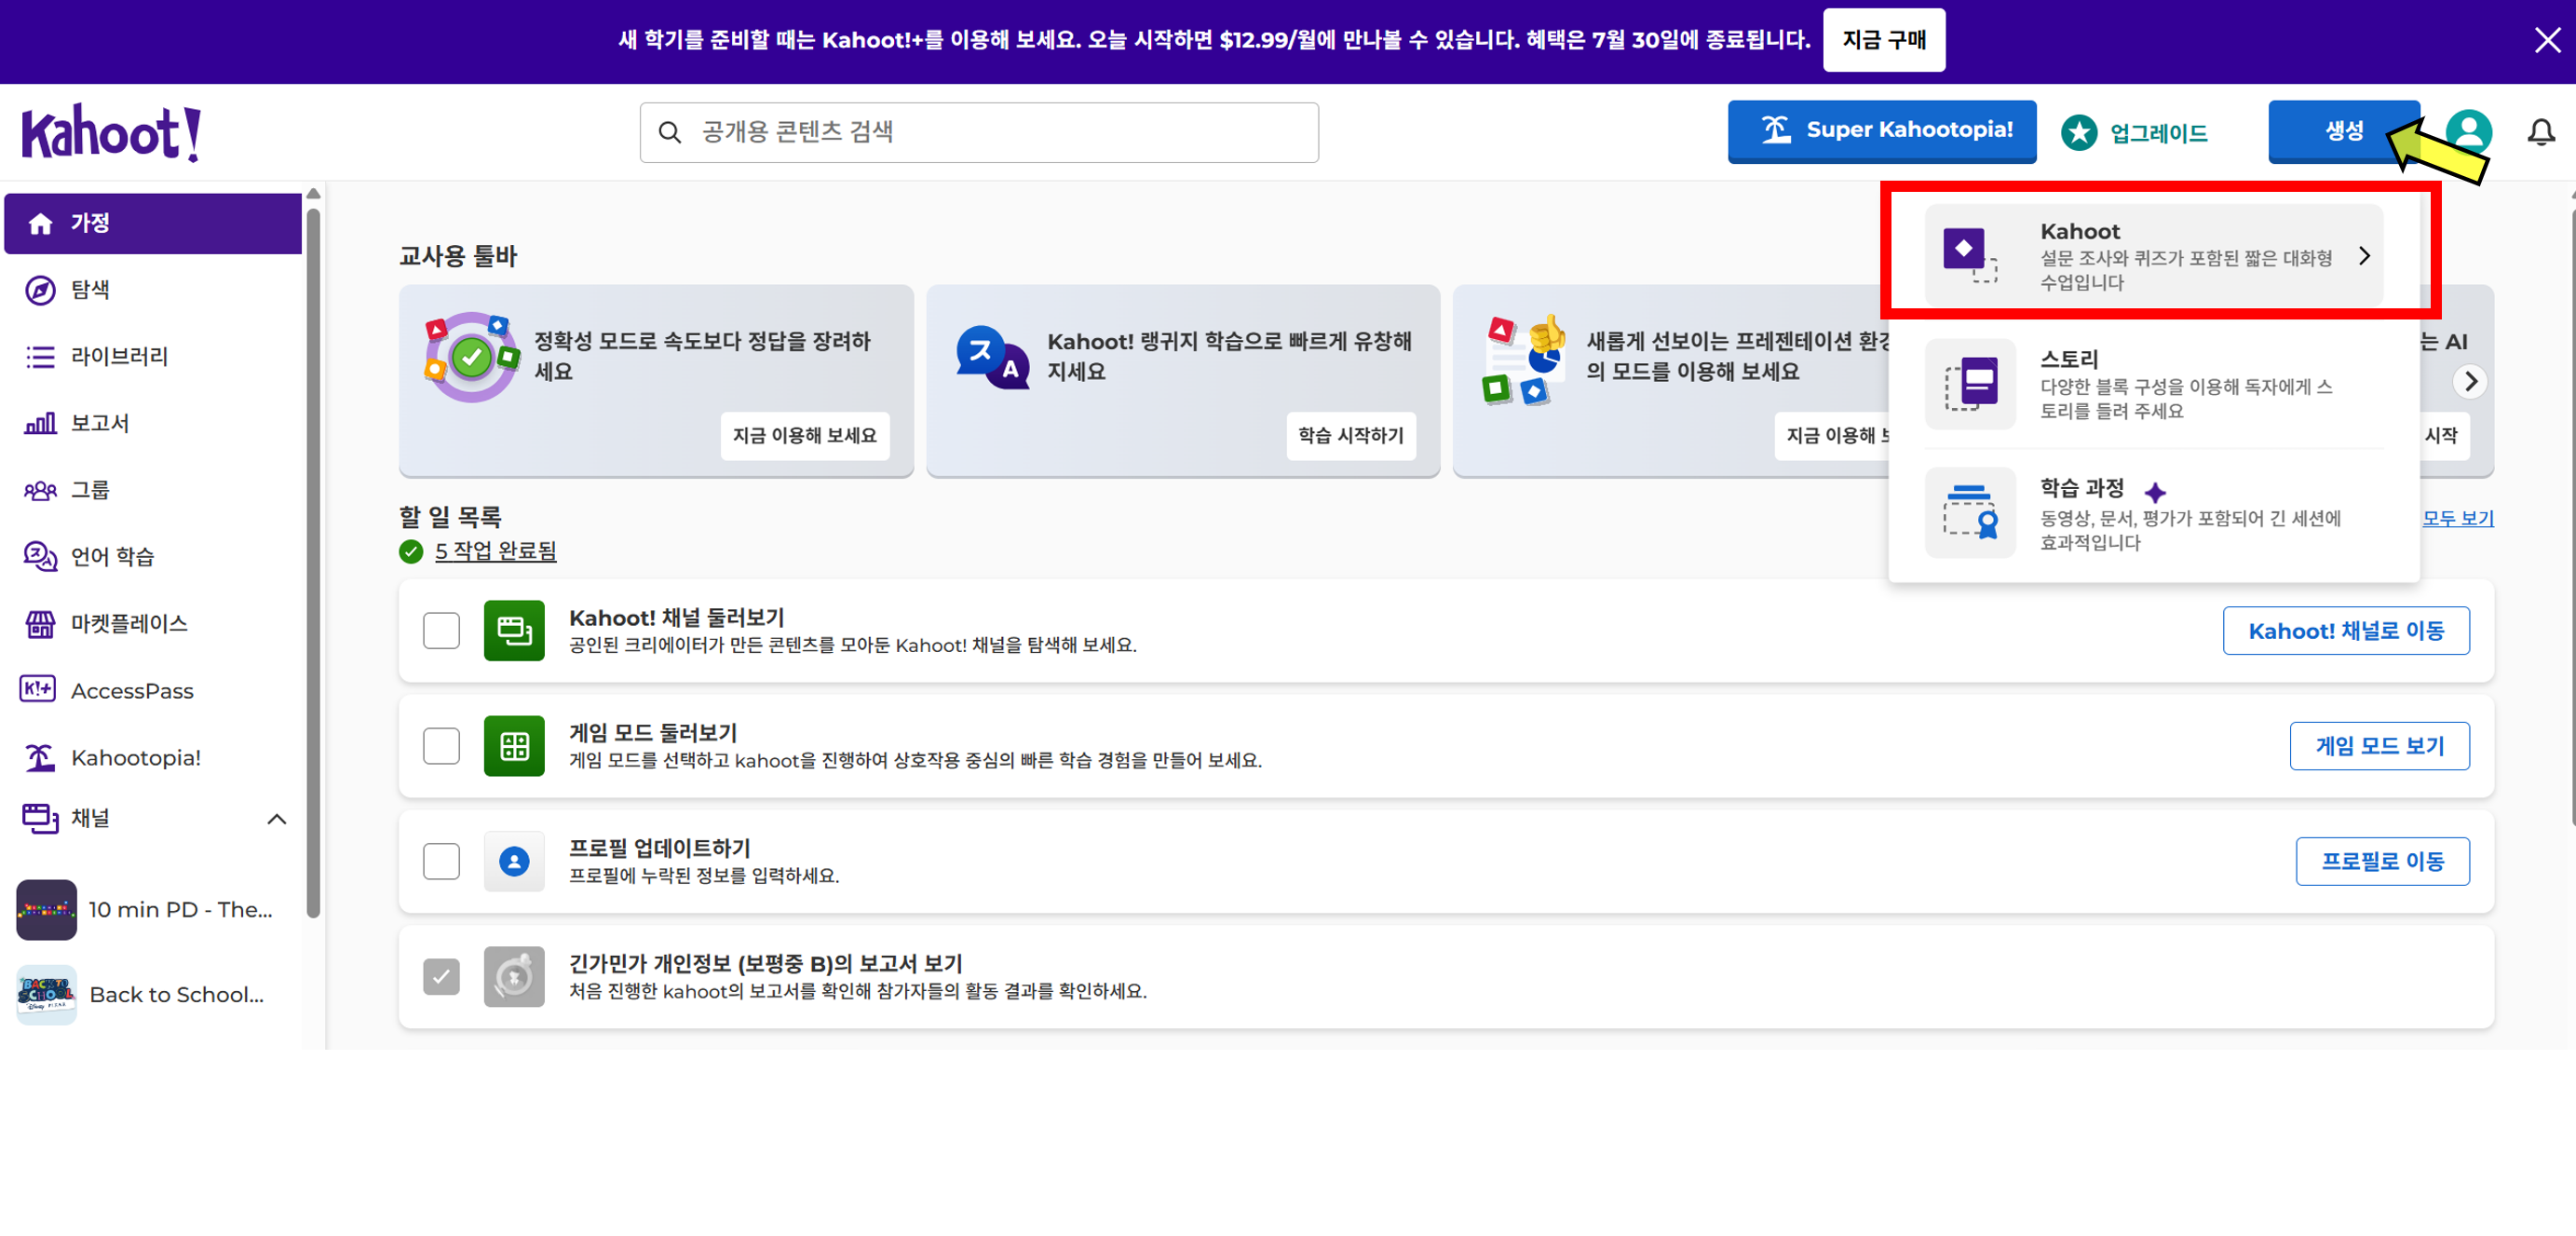Click the 업그레이드 star icon
The image size is (2576, 1236).
click(x=2079, y=132)
